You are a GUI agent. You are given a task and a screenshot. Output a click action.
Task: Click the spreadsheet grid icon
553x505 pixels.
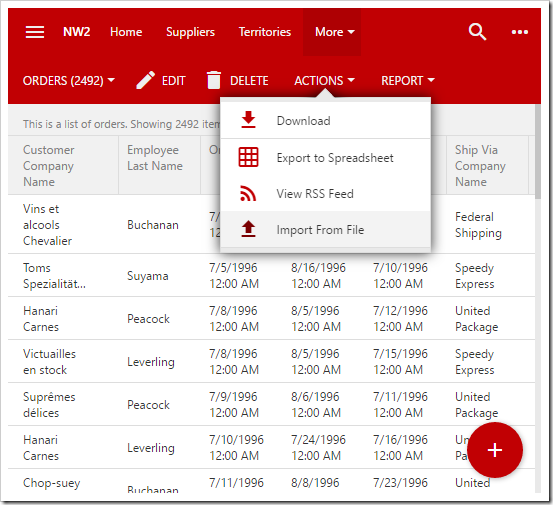coord(248,157)
